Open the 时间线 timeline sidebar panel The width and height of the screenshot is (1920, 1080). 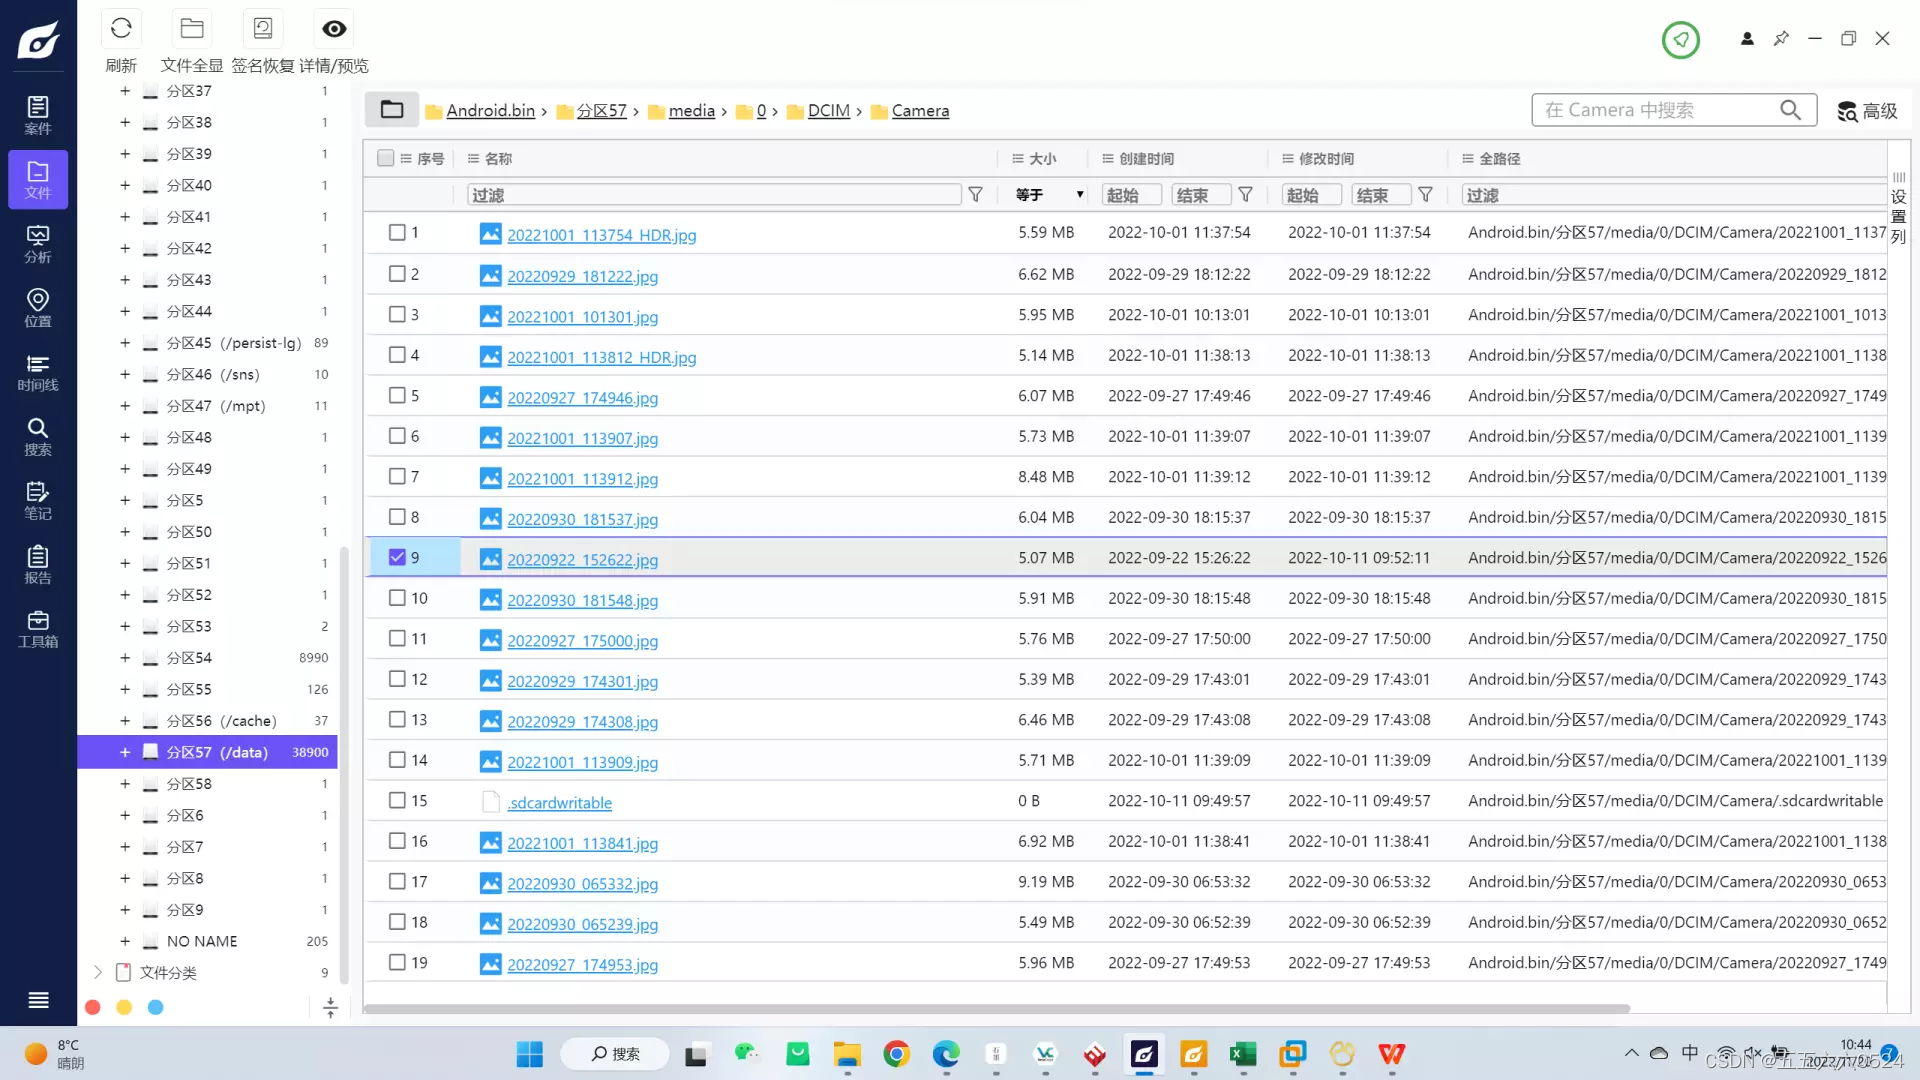(x=38, y=372)
